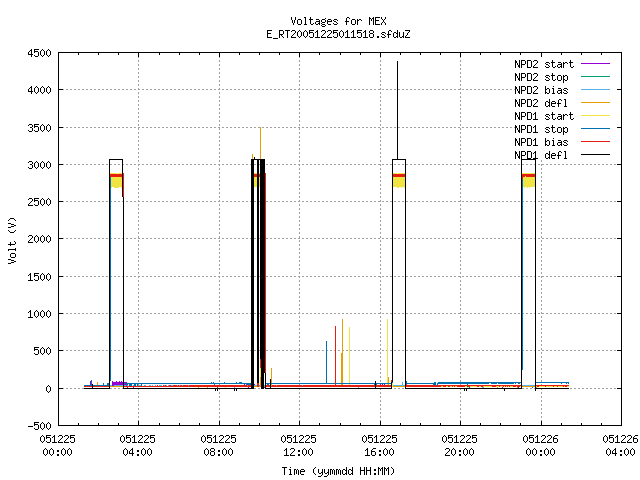The image size is (640, 480).
Task: Click the tall black spike near 4400 V
Action: [398, 110]
